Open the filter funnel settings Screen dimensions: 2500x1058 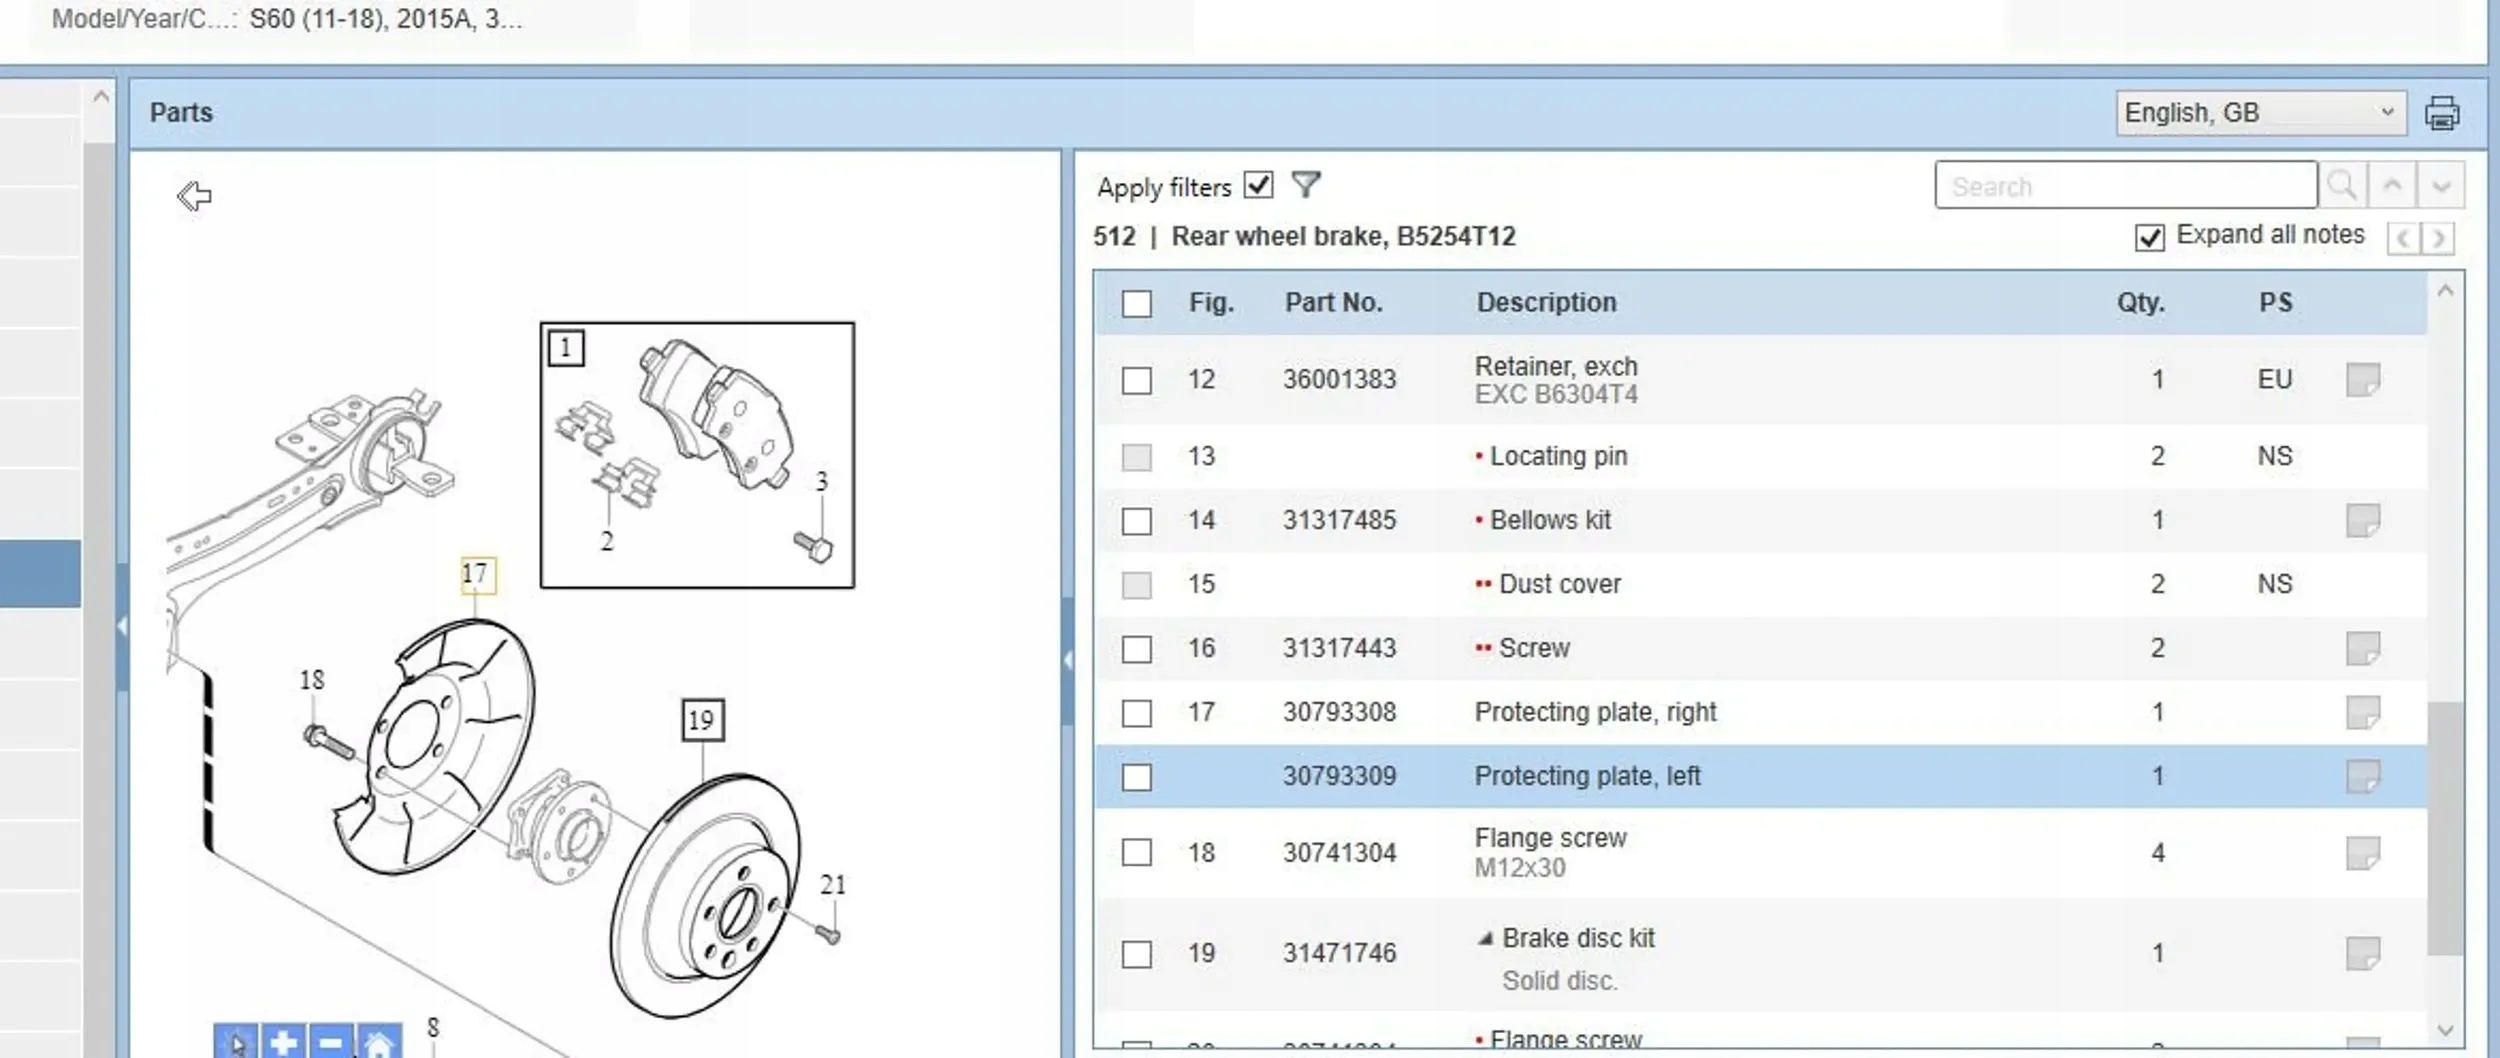pos(1306,185)
